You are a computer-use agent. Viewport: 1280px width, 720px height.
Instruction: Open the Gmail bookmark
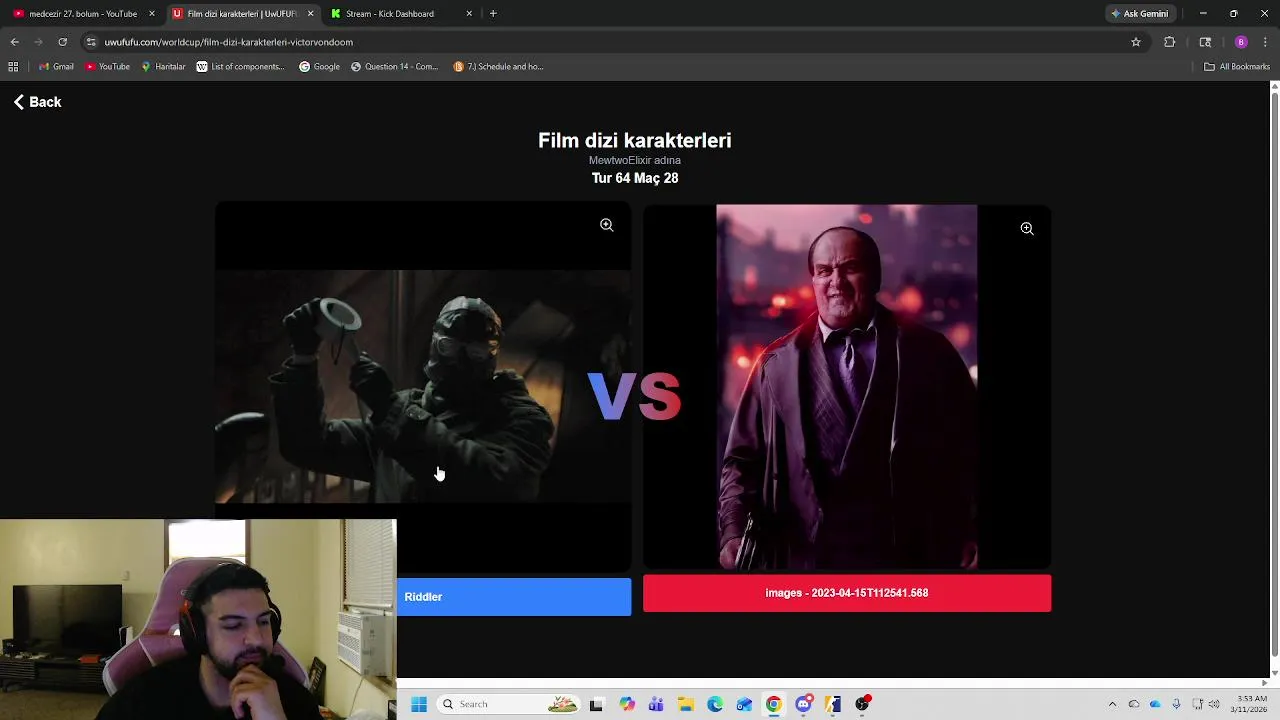[56, 67]
